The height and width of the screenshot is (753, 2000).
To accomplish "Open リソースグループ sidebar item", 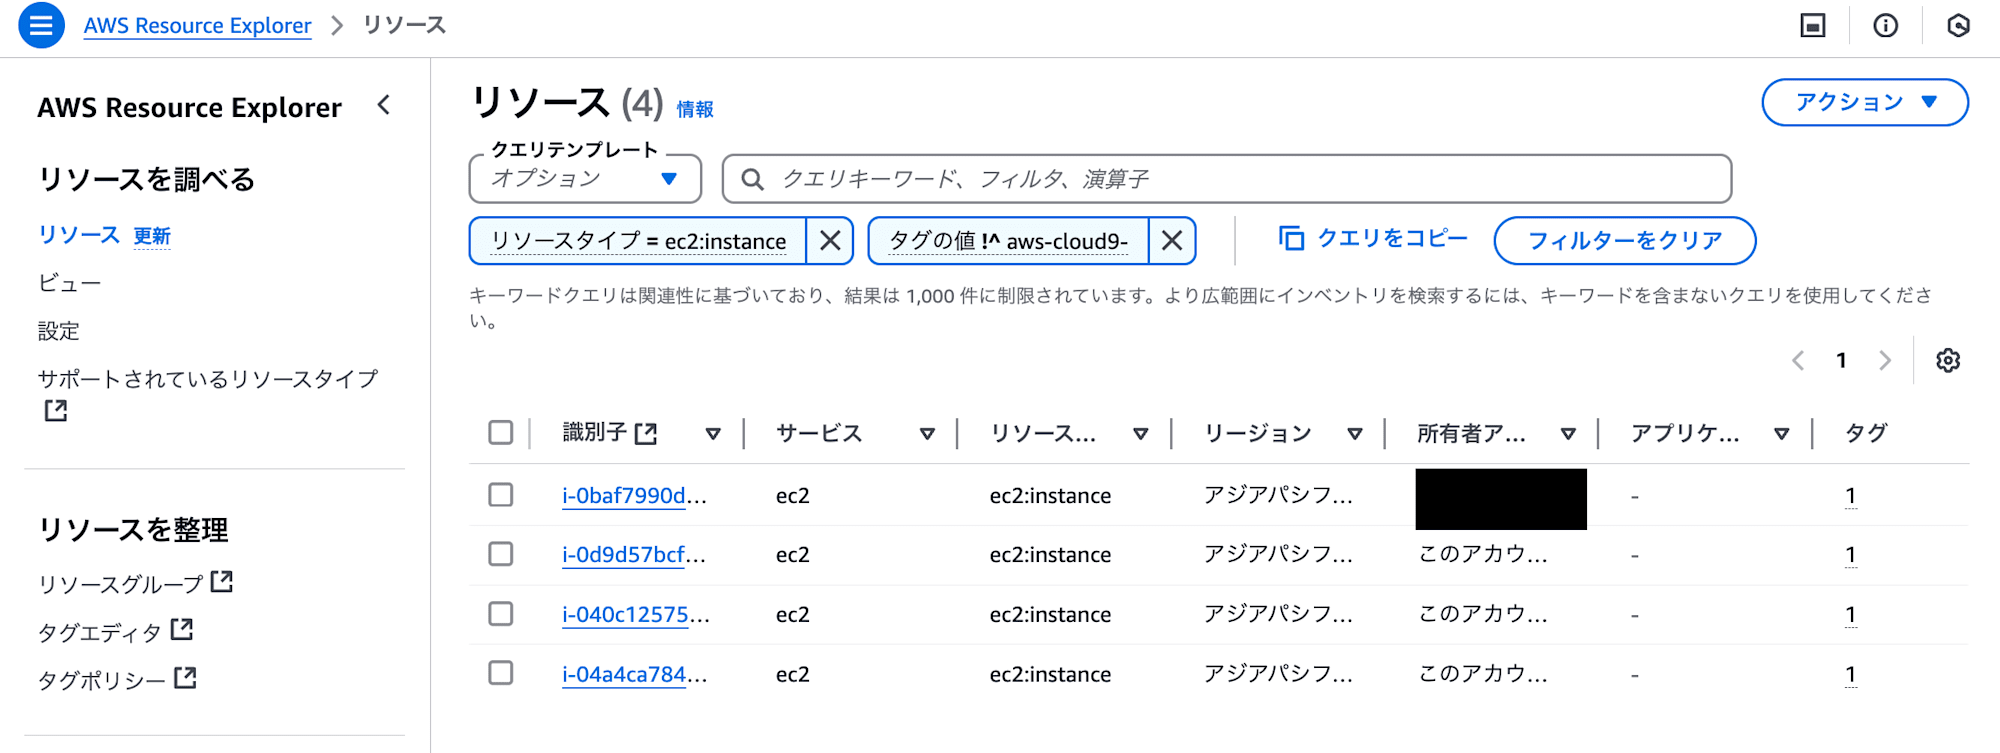I will point(121,583).
